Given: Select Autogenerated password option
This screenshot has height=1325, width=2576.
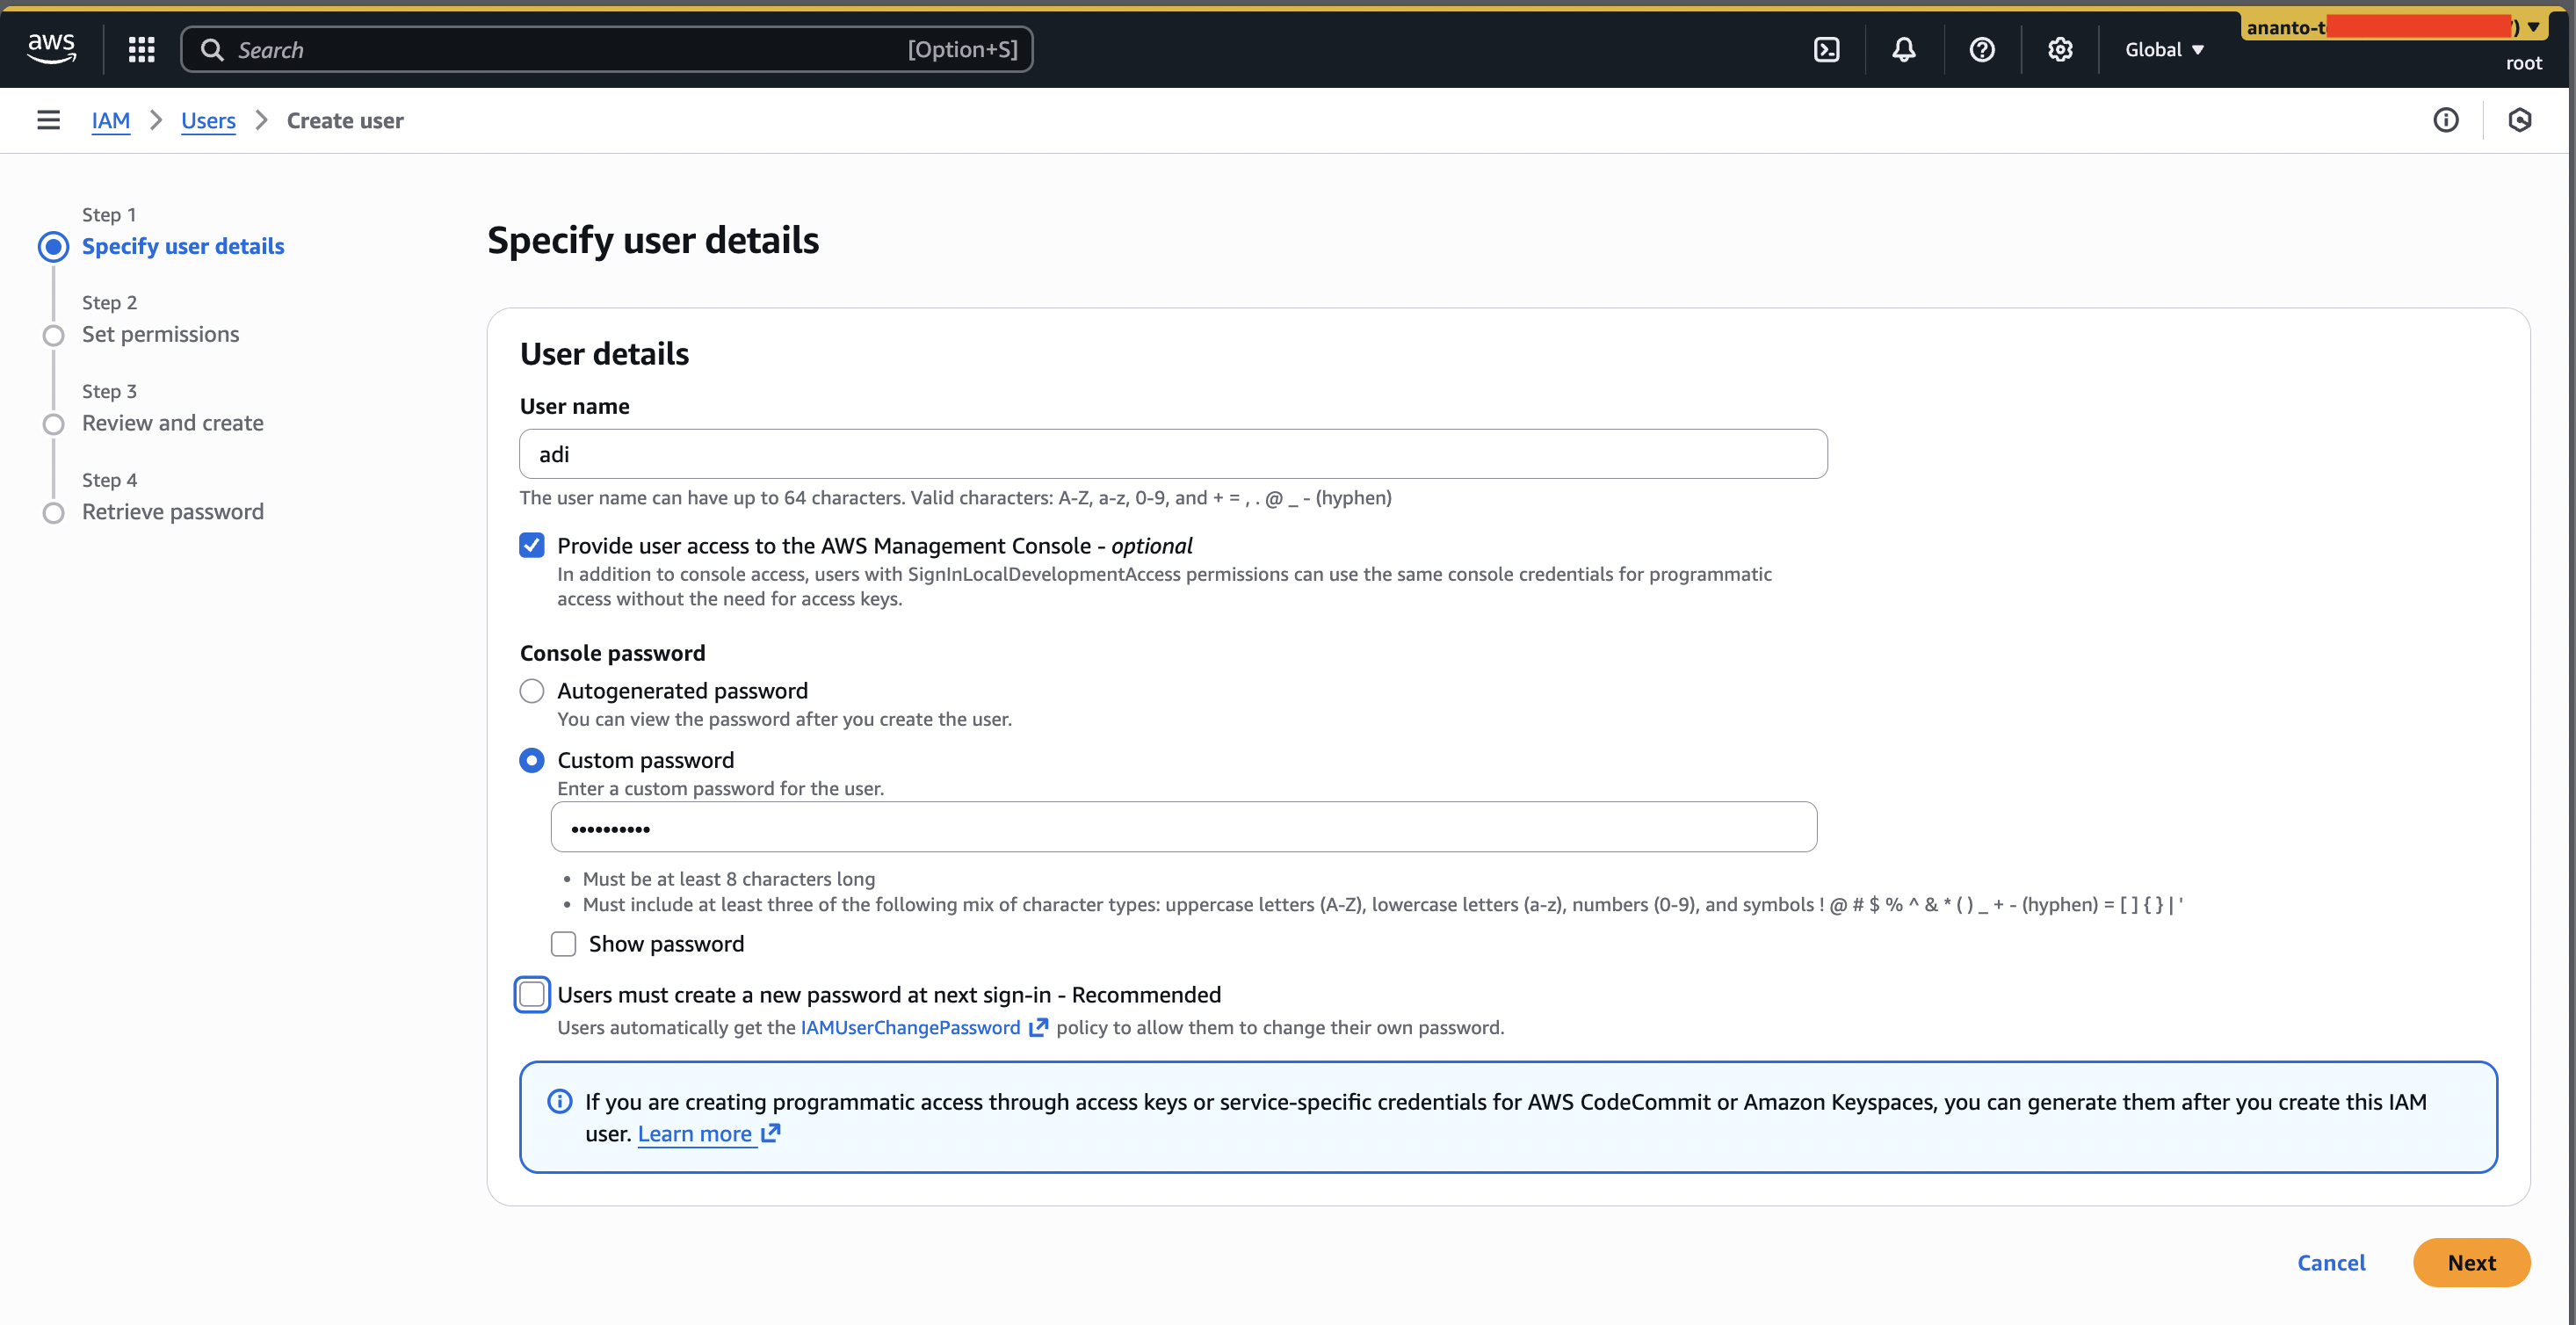Looking at the screenshot, I should [532, 690].
